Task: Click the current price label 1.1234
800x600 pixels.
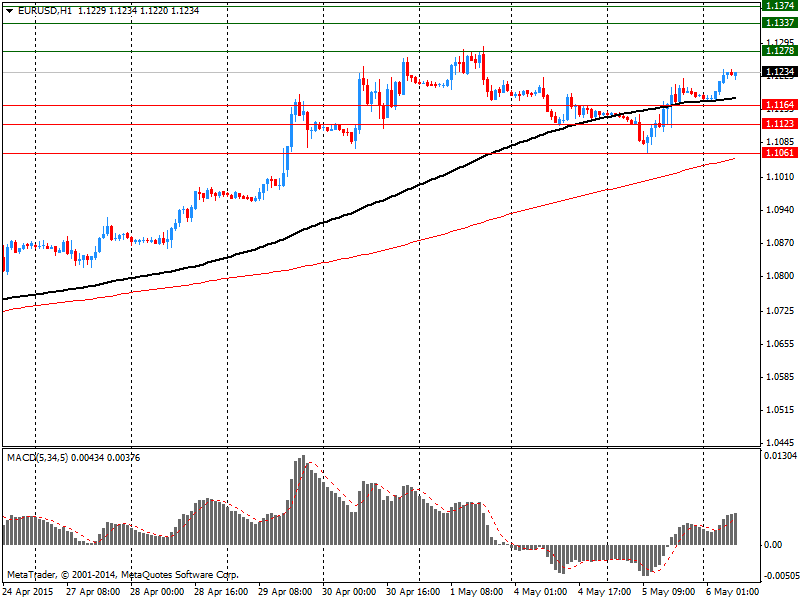Action: pyautogui.click(x=780, y=72)
